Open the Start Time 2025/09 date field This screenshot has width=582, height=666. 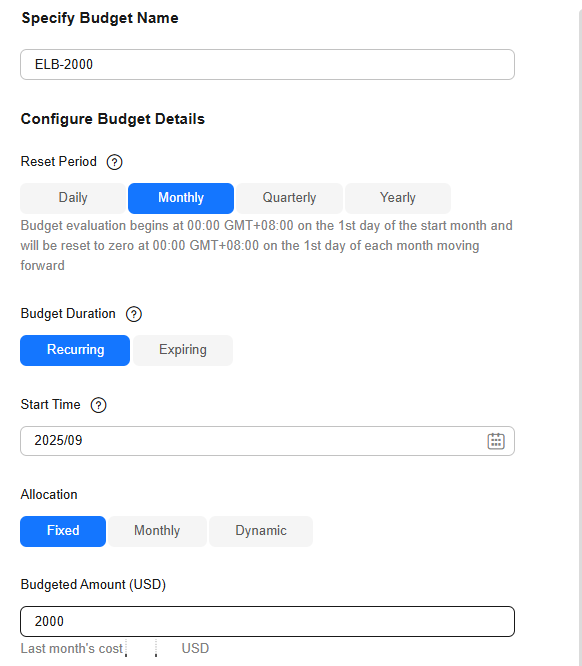268,441
